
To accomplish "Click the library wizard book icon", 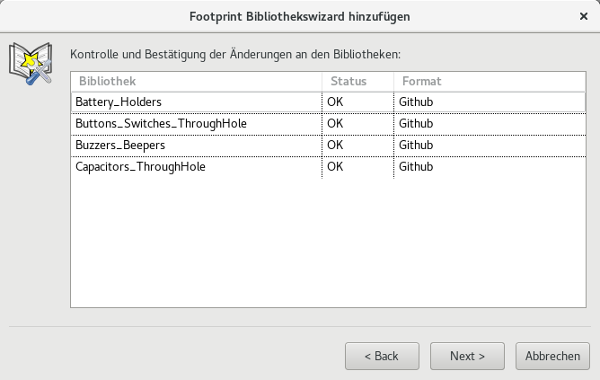I will pyautogui.click(x=31, y=64).
